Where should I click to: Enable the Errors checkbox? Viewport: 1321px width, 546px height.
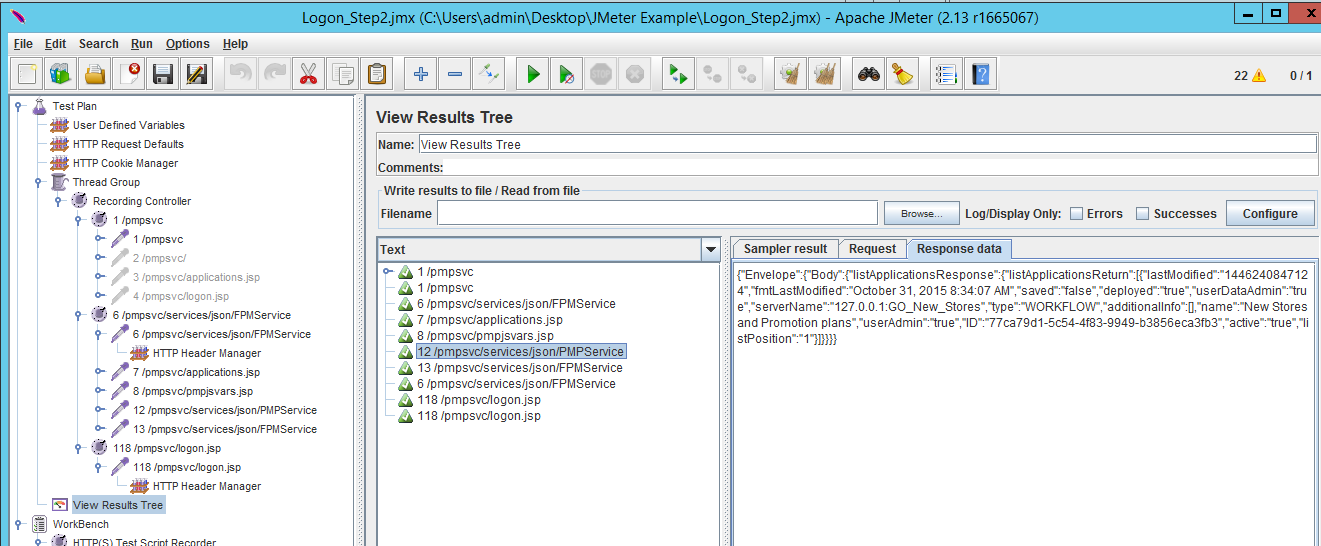pos(1077,213)
